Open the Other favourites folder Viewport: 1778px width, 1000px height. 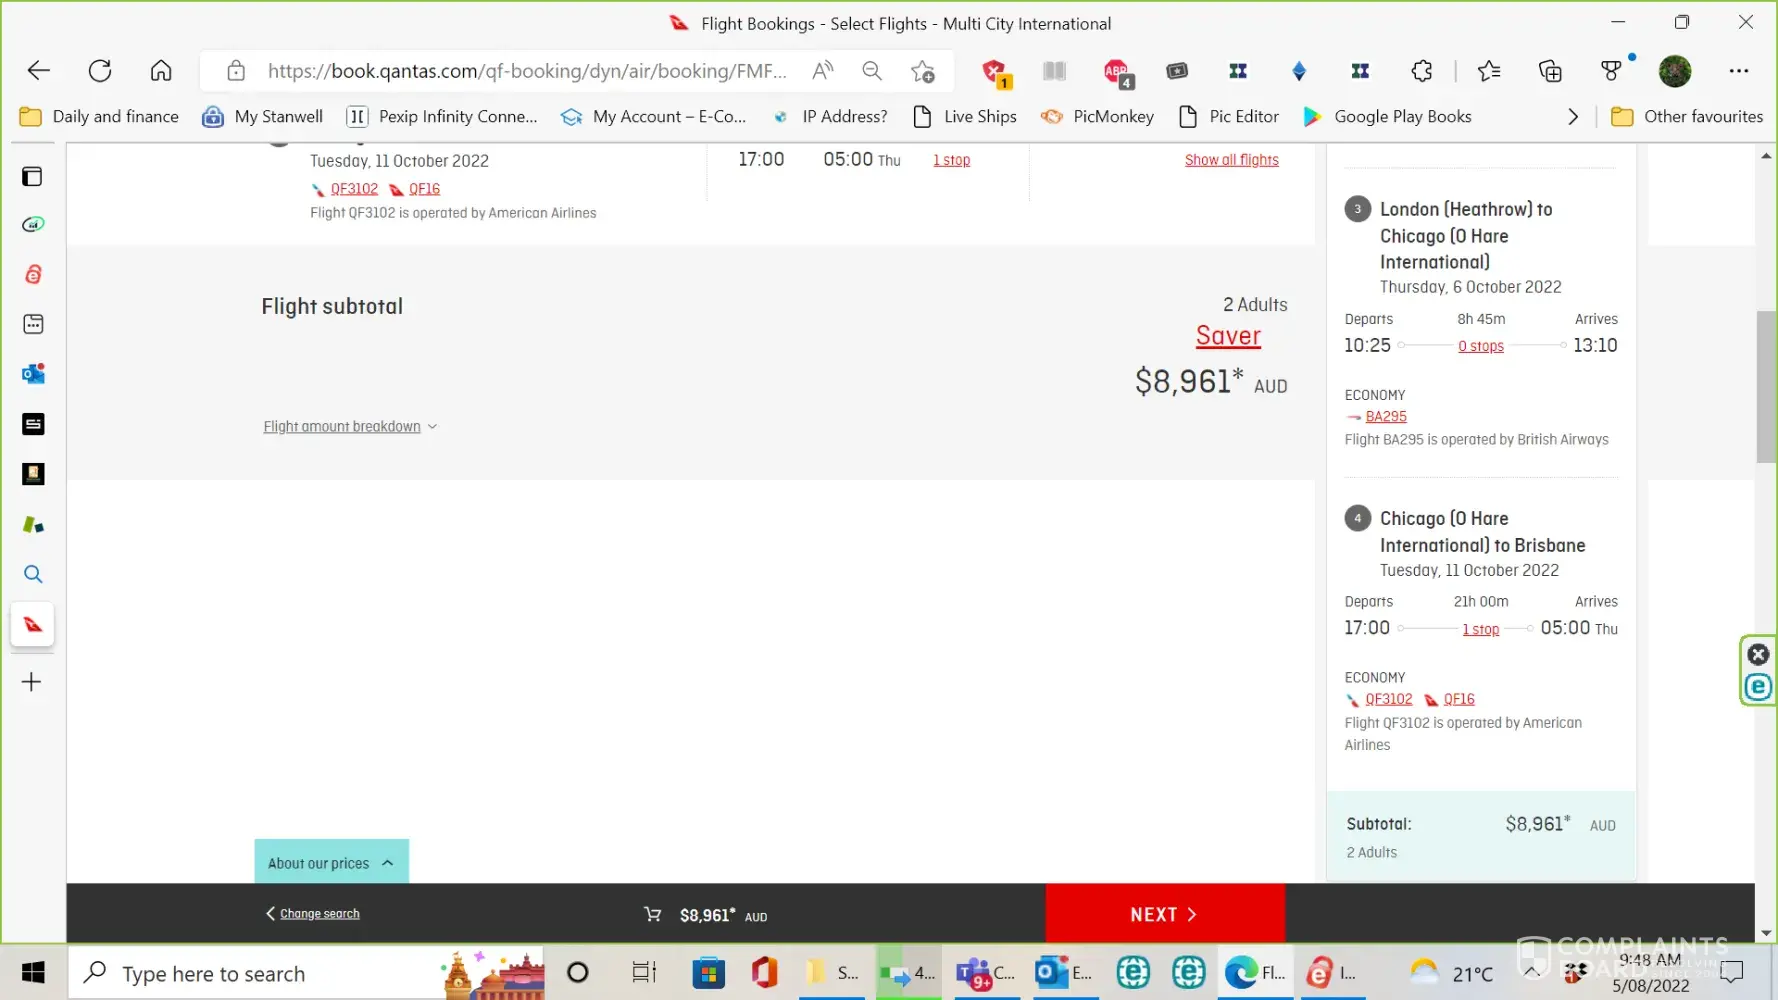(1687, 117)
